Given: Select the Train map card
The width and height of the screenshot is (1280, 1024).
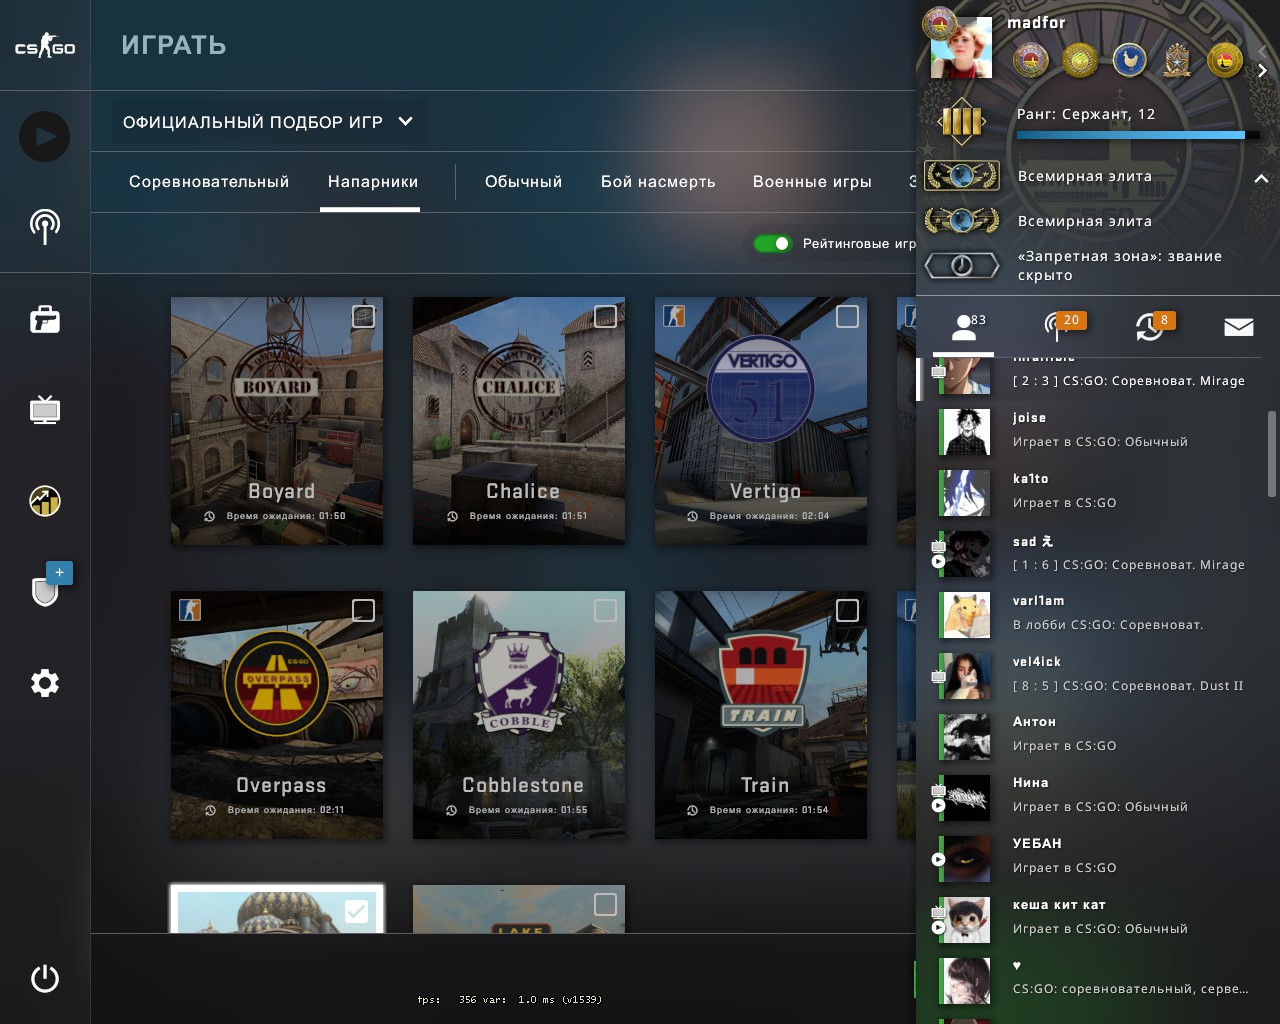Looking at the screenshot, I should point(761,715).
